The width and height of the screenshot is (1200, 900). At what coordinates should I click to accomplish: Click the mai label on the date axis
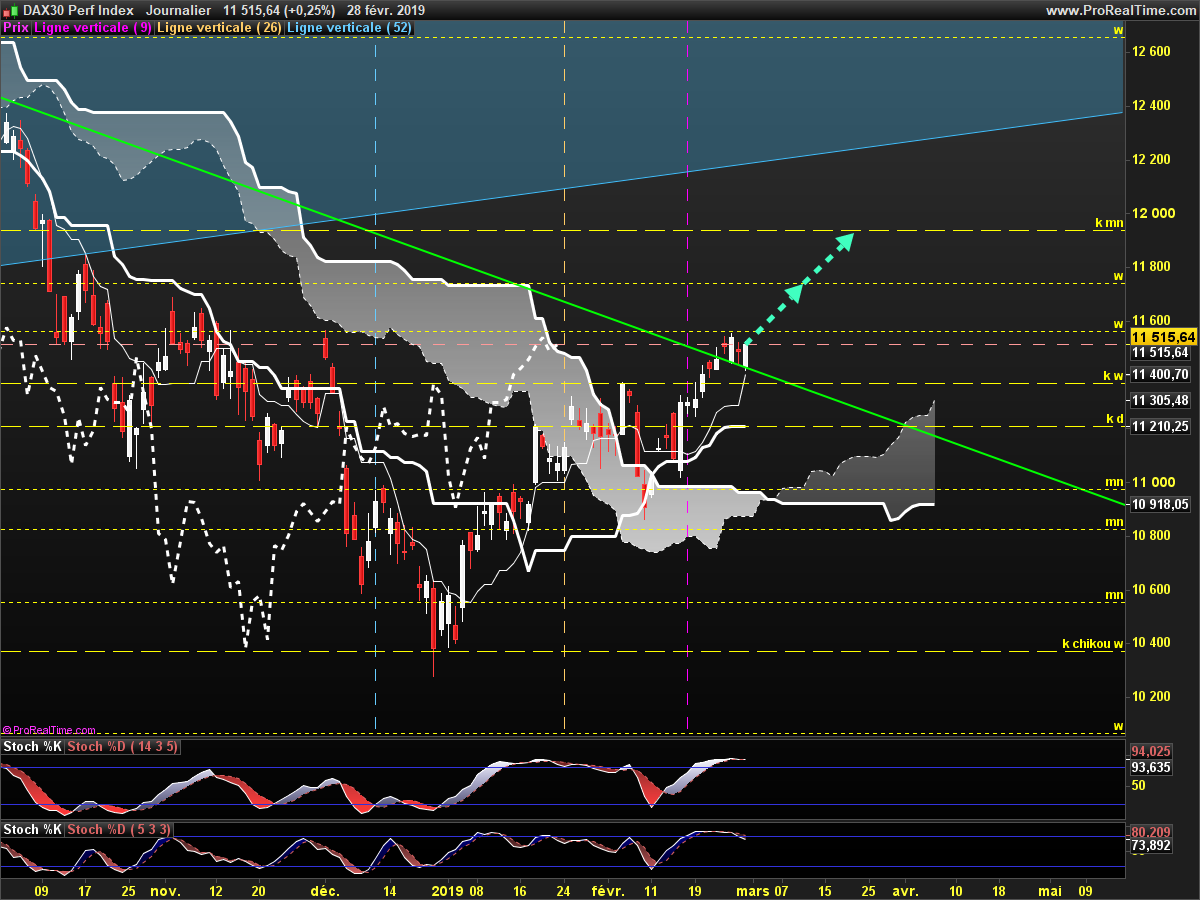pyautogui.click(x=1050, y=889)
